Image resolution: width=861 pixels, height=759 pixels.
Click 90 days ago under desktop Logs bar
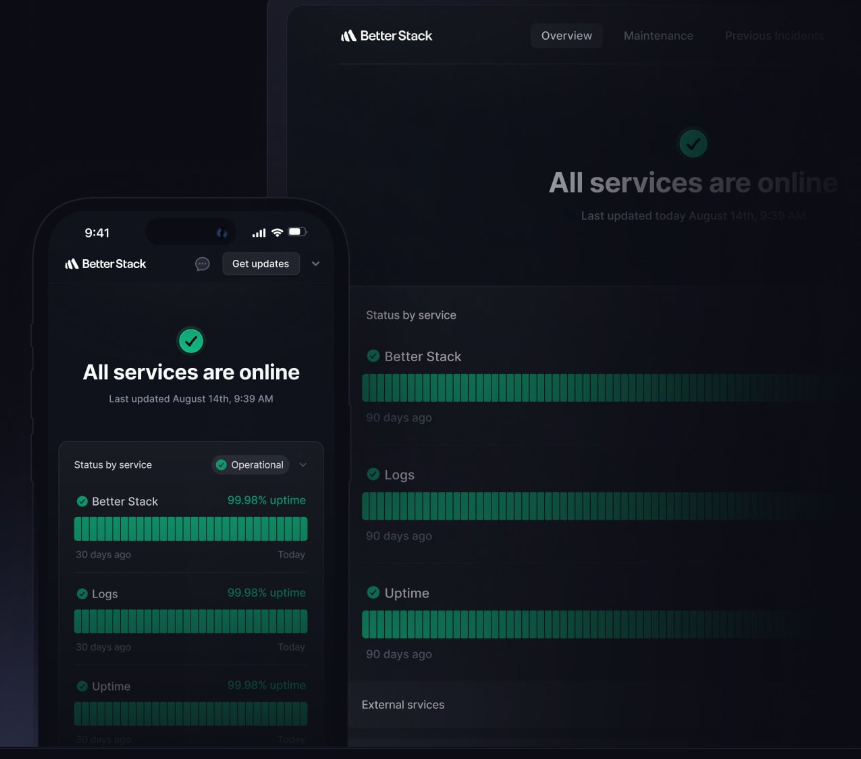[399, 536]
